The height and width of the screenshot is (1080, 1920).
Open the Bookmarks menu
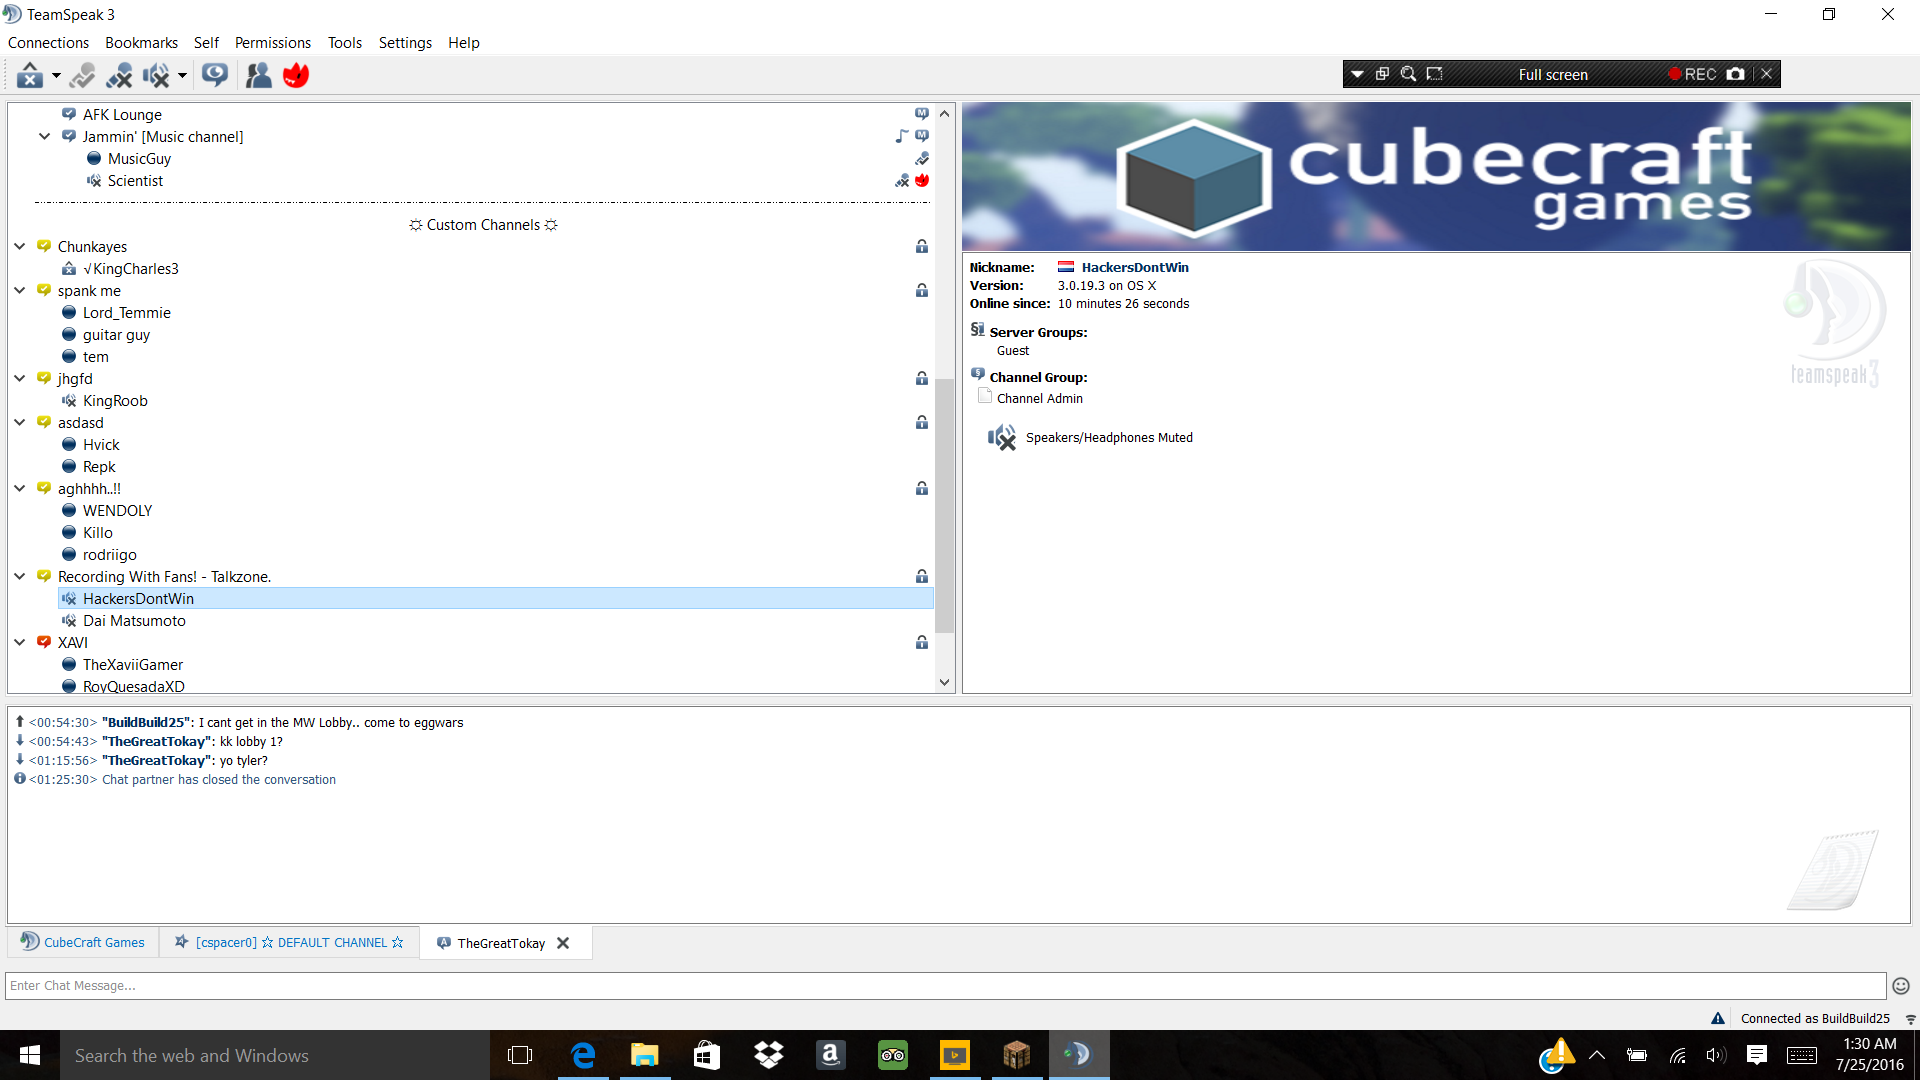click(141, 43)
